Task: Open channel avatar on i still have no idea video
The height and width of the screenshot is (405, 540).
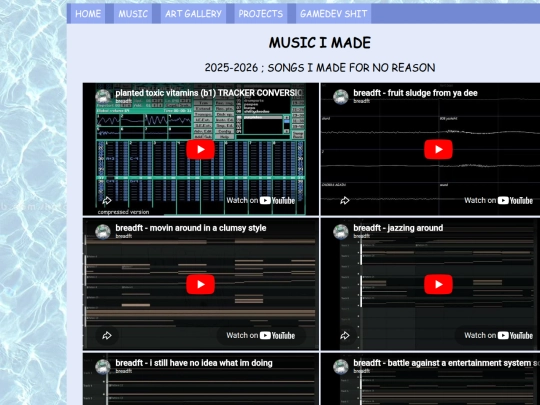Action: coord(103,367)
